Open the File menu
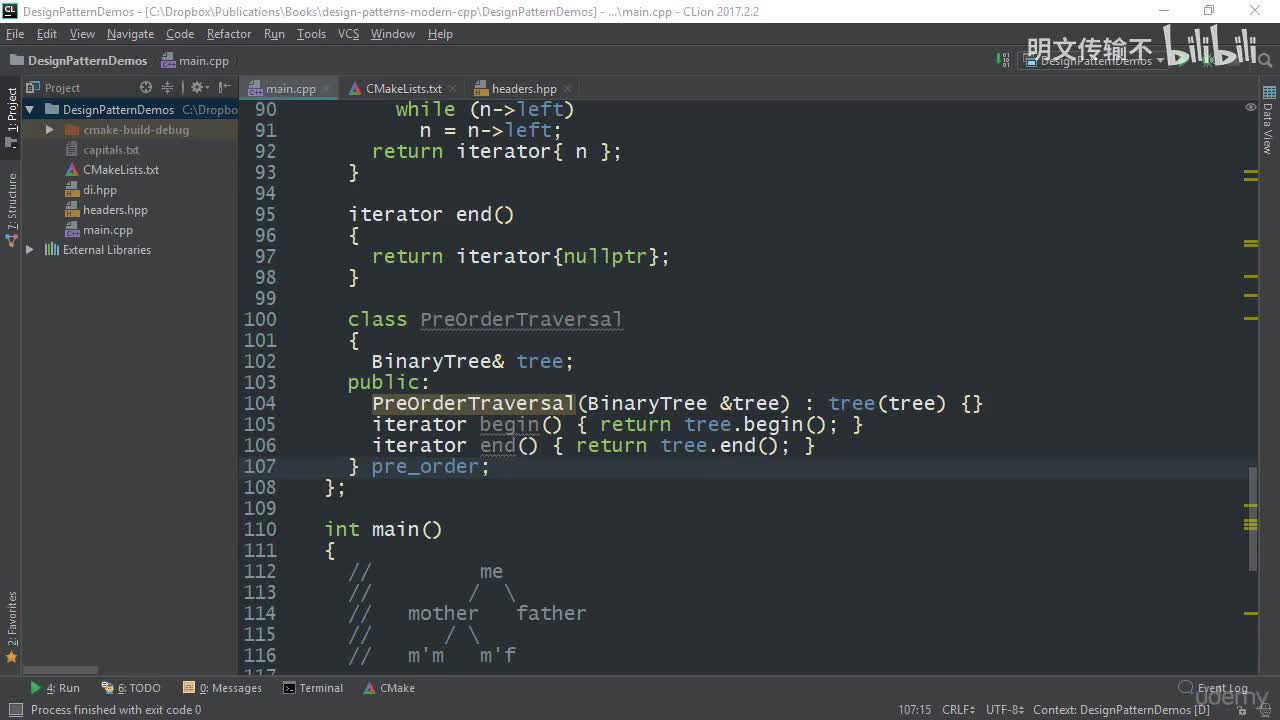The width and height of the screenshot is (1280, 720). click(x=15, y=34)
